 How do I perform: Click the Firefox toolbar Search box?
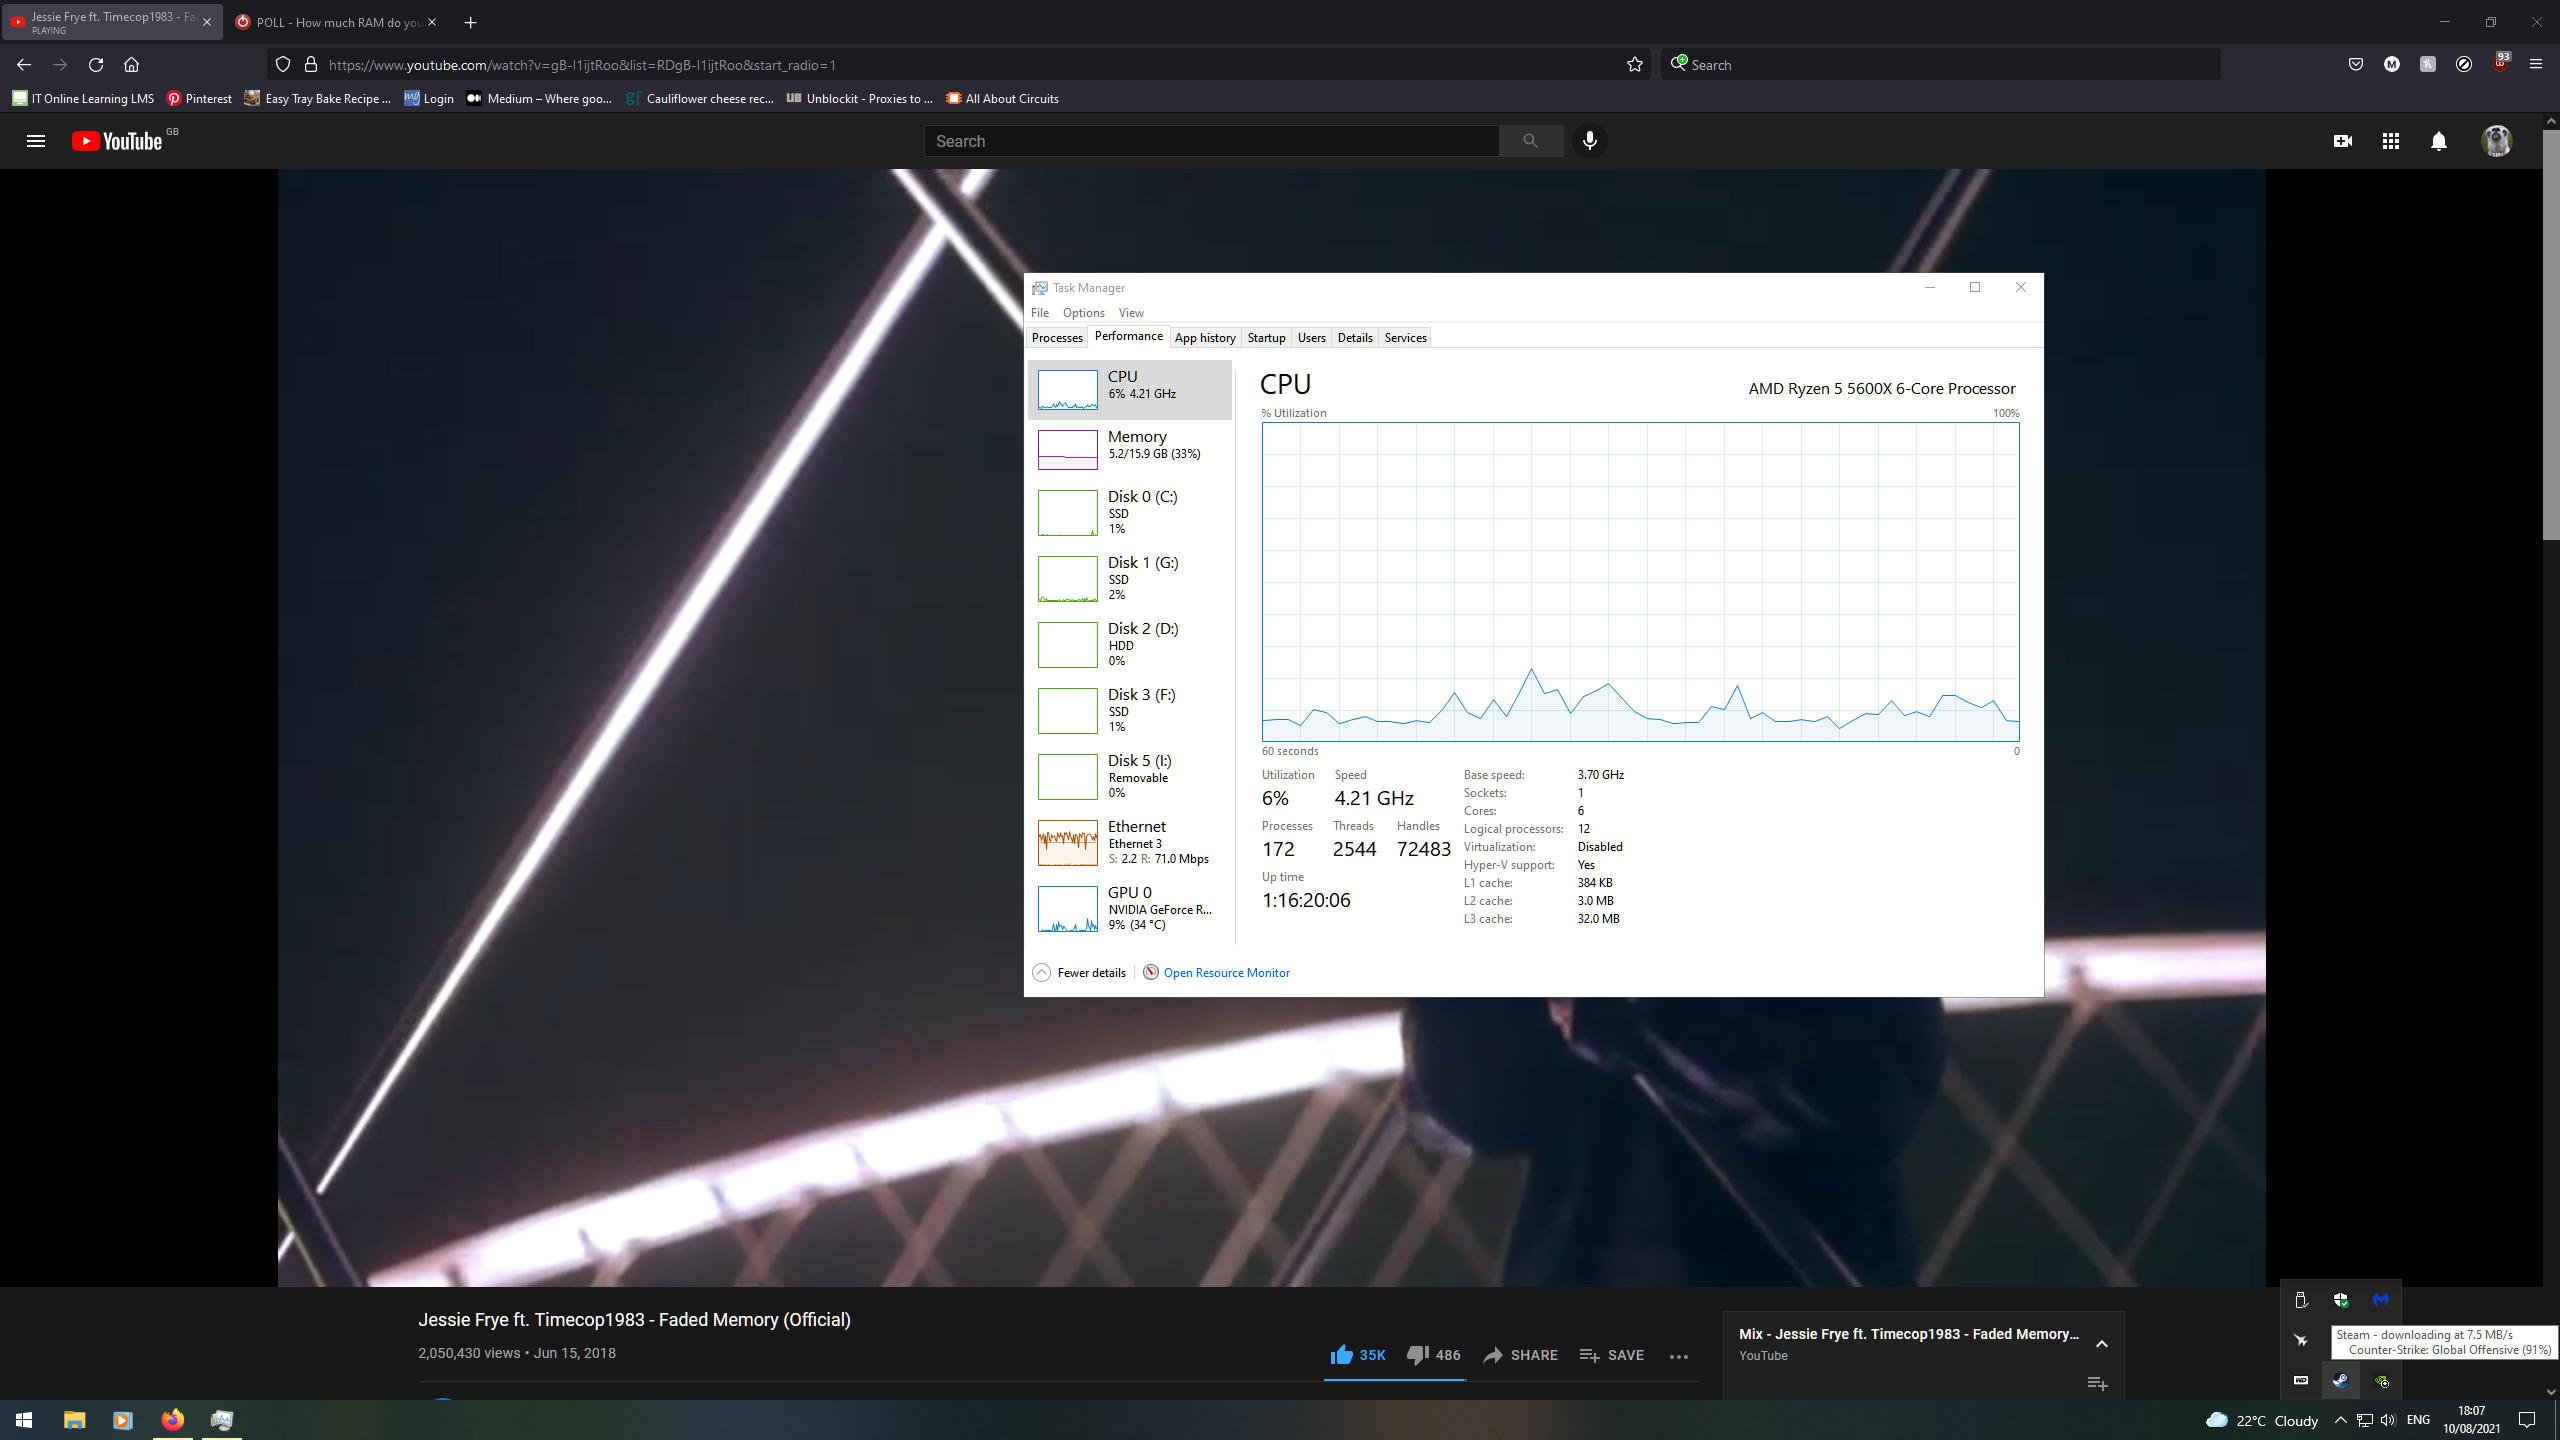(1940, 65)
